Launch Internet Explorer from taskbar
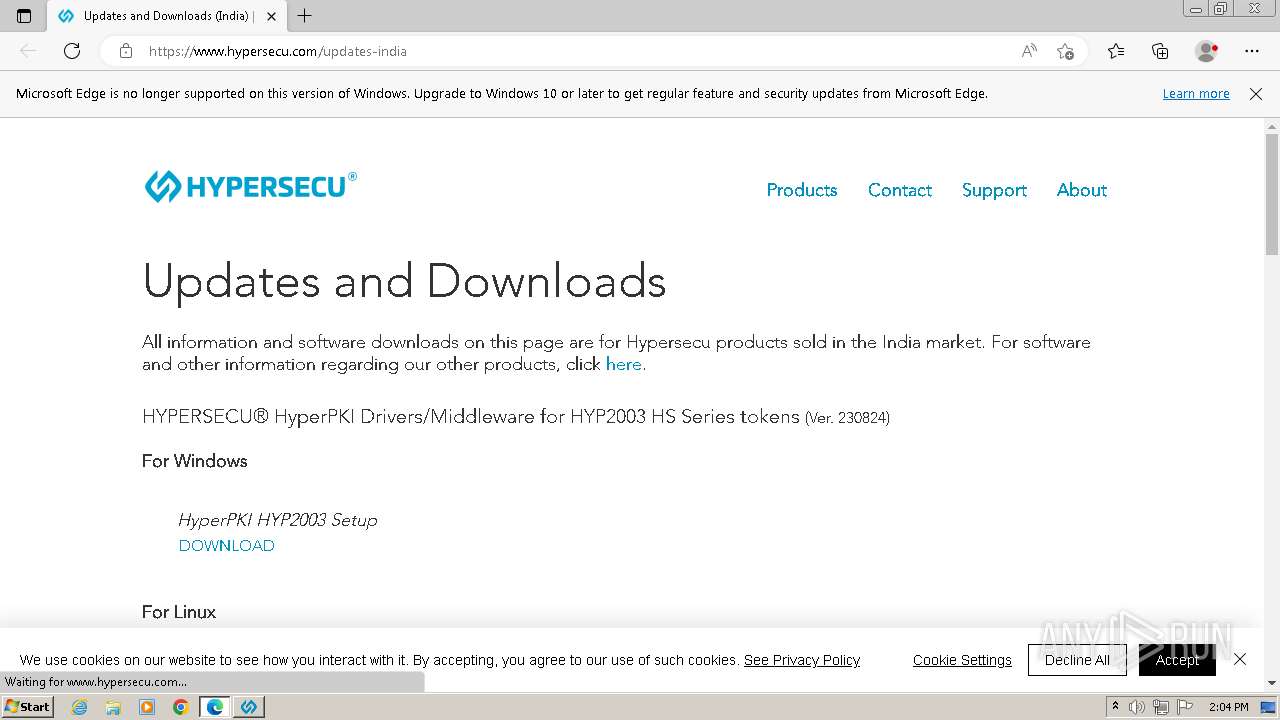The height and width of the screenshot is (720, 1280). [x=80, y=707]
